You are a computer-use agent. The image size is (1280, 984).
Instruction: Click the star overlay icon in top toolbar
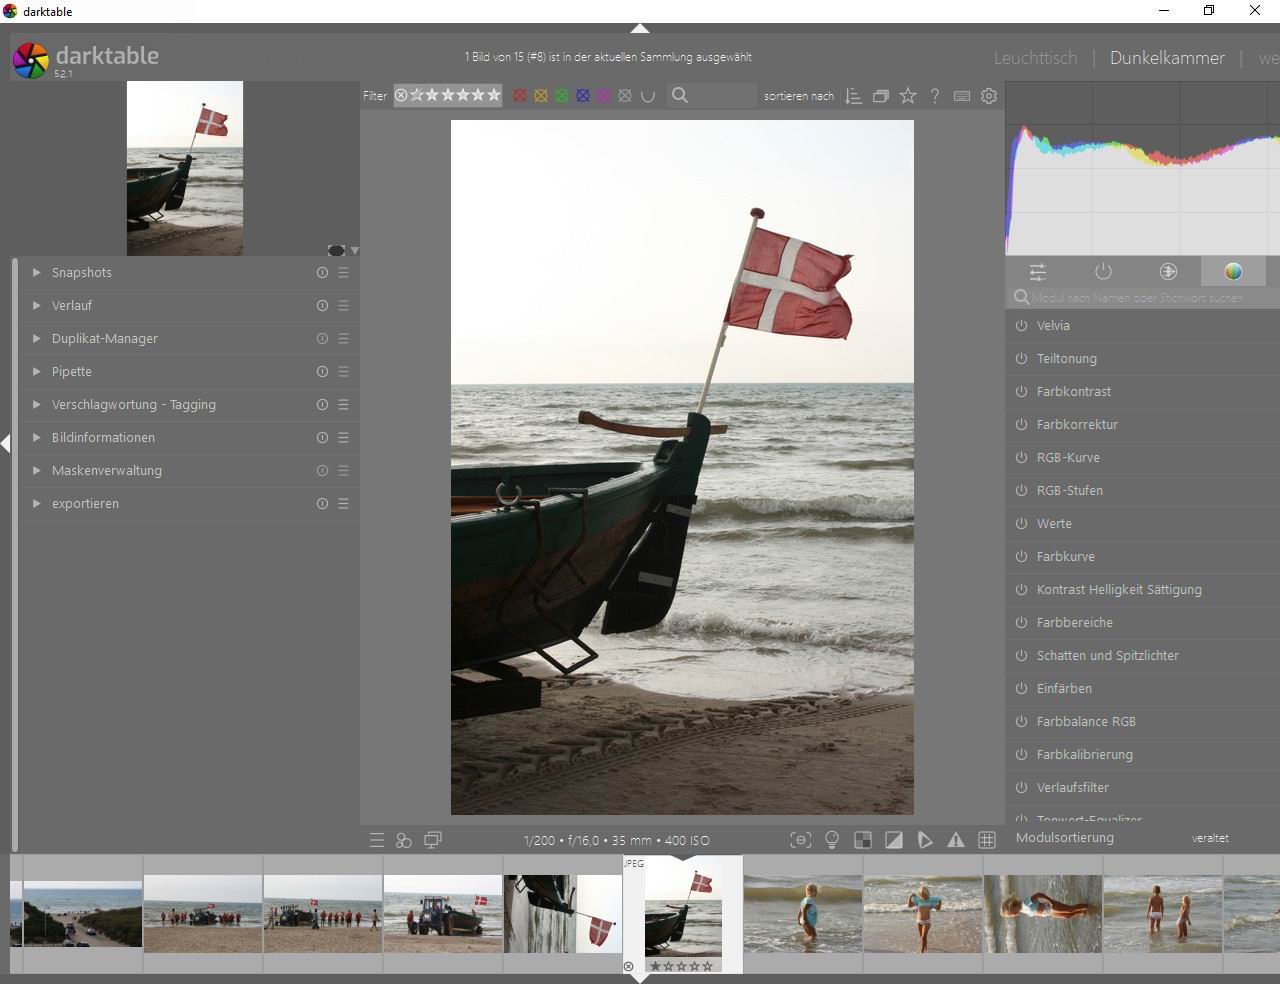click(x=907, y=96)
